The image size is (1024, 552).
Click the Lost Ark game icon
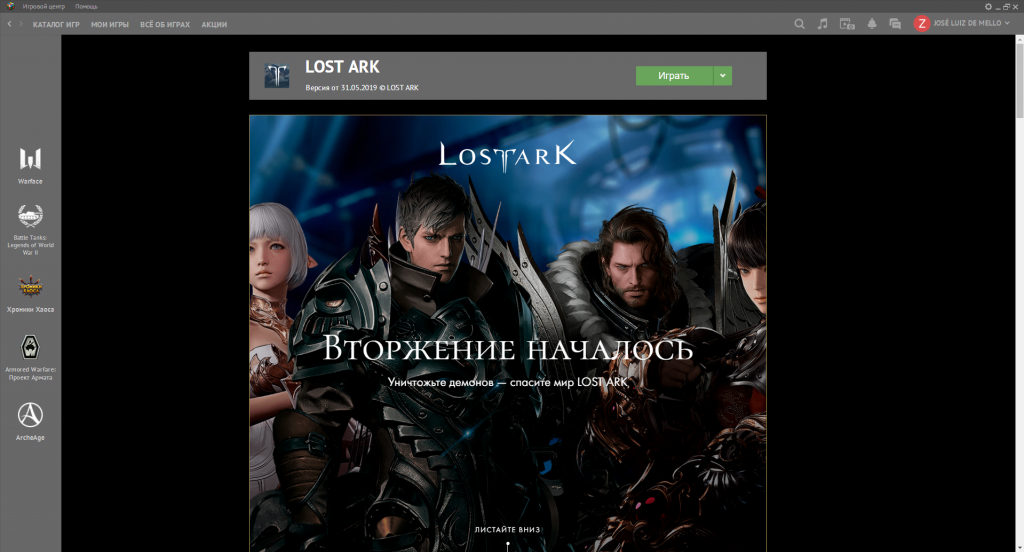point(276,76)
